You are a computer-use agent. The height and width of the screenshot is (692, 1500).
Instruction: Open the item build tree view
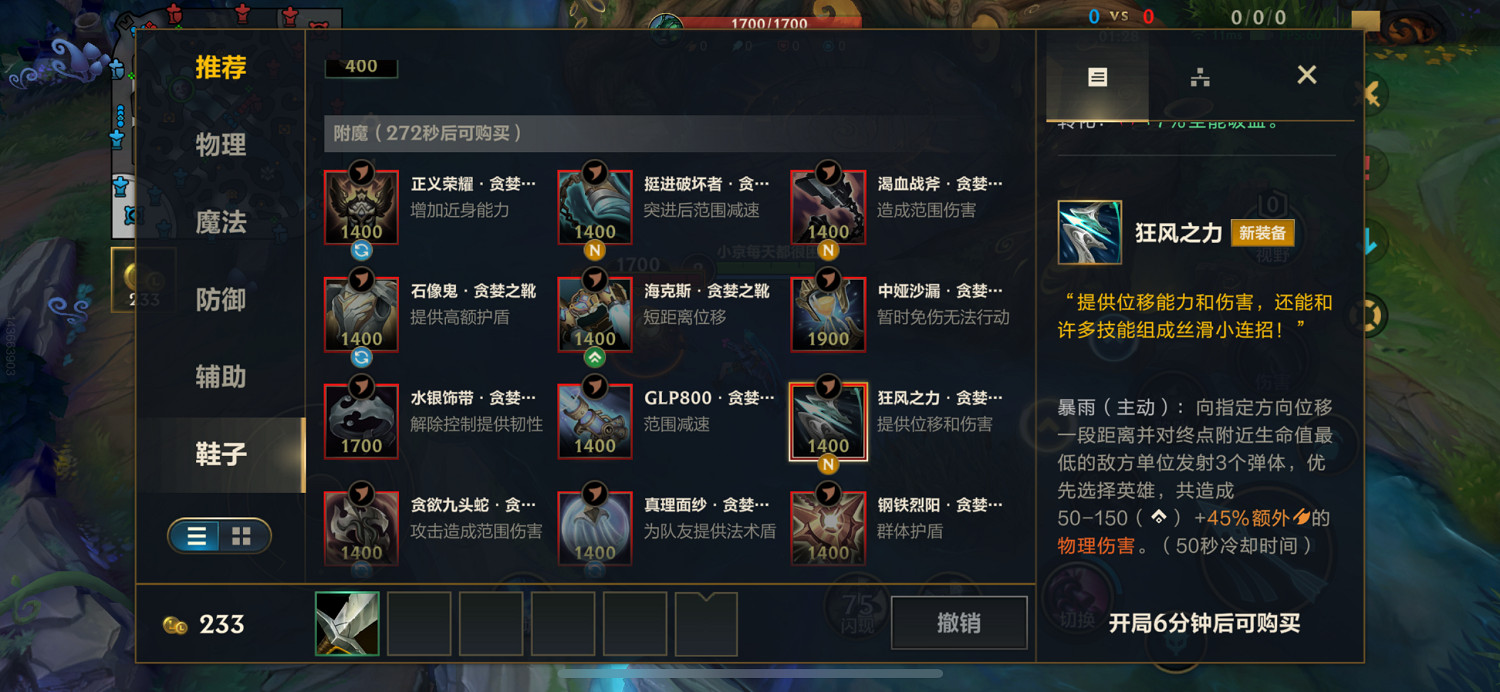[x=1200, y=77]
